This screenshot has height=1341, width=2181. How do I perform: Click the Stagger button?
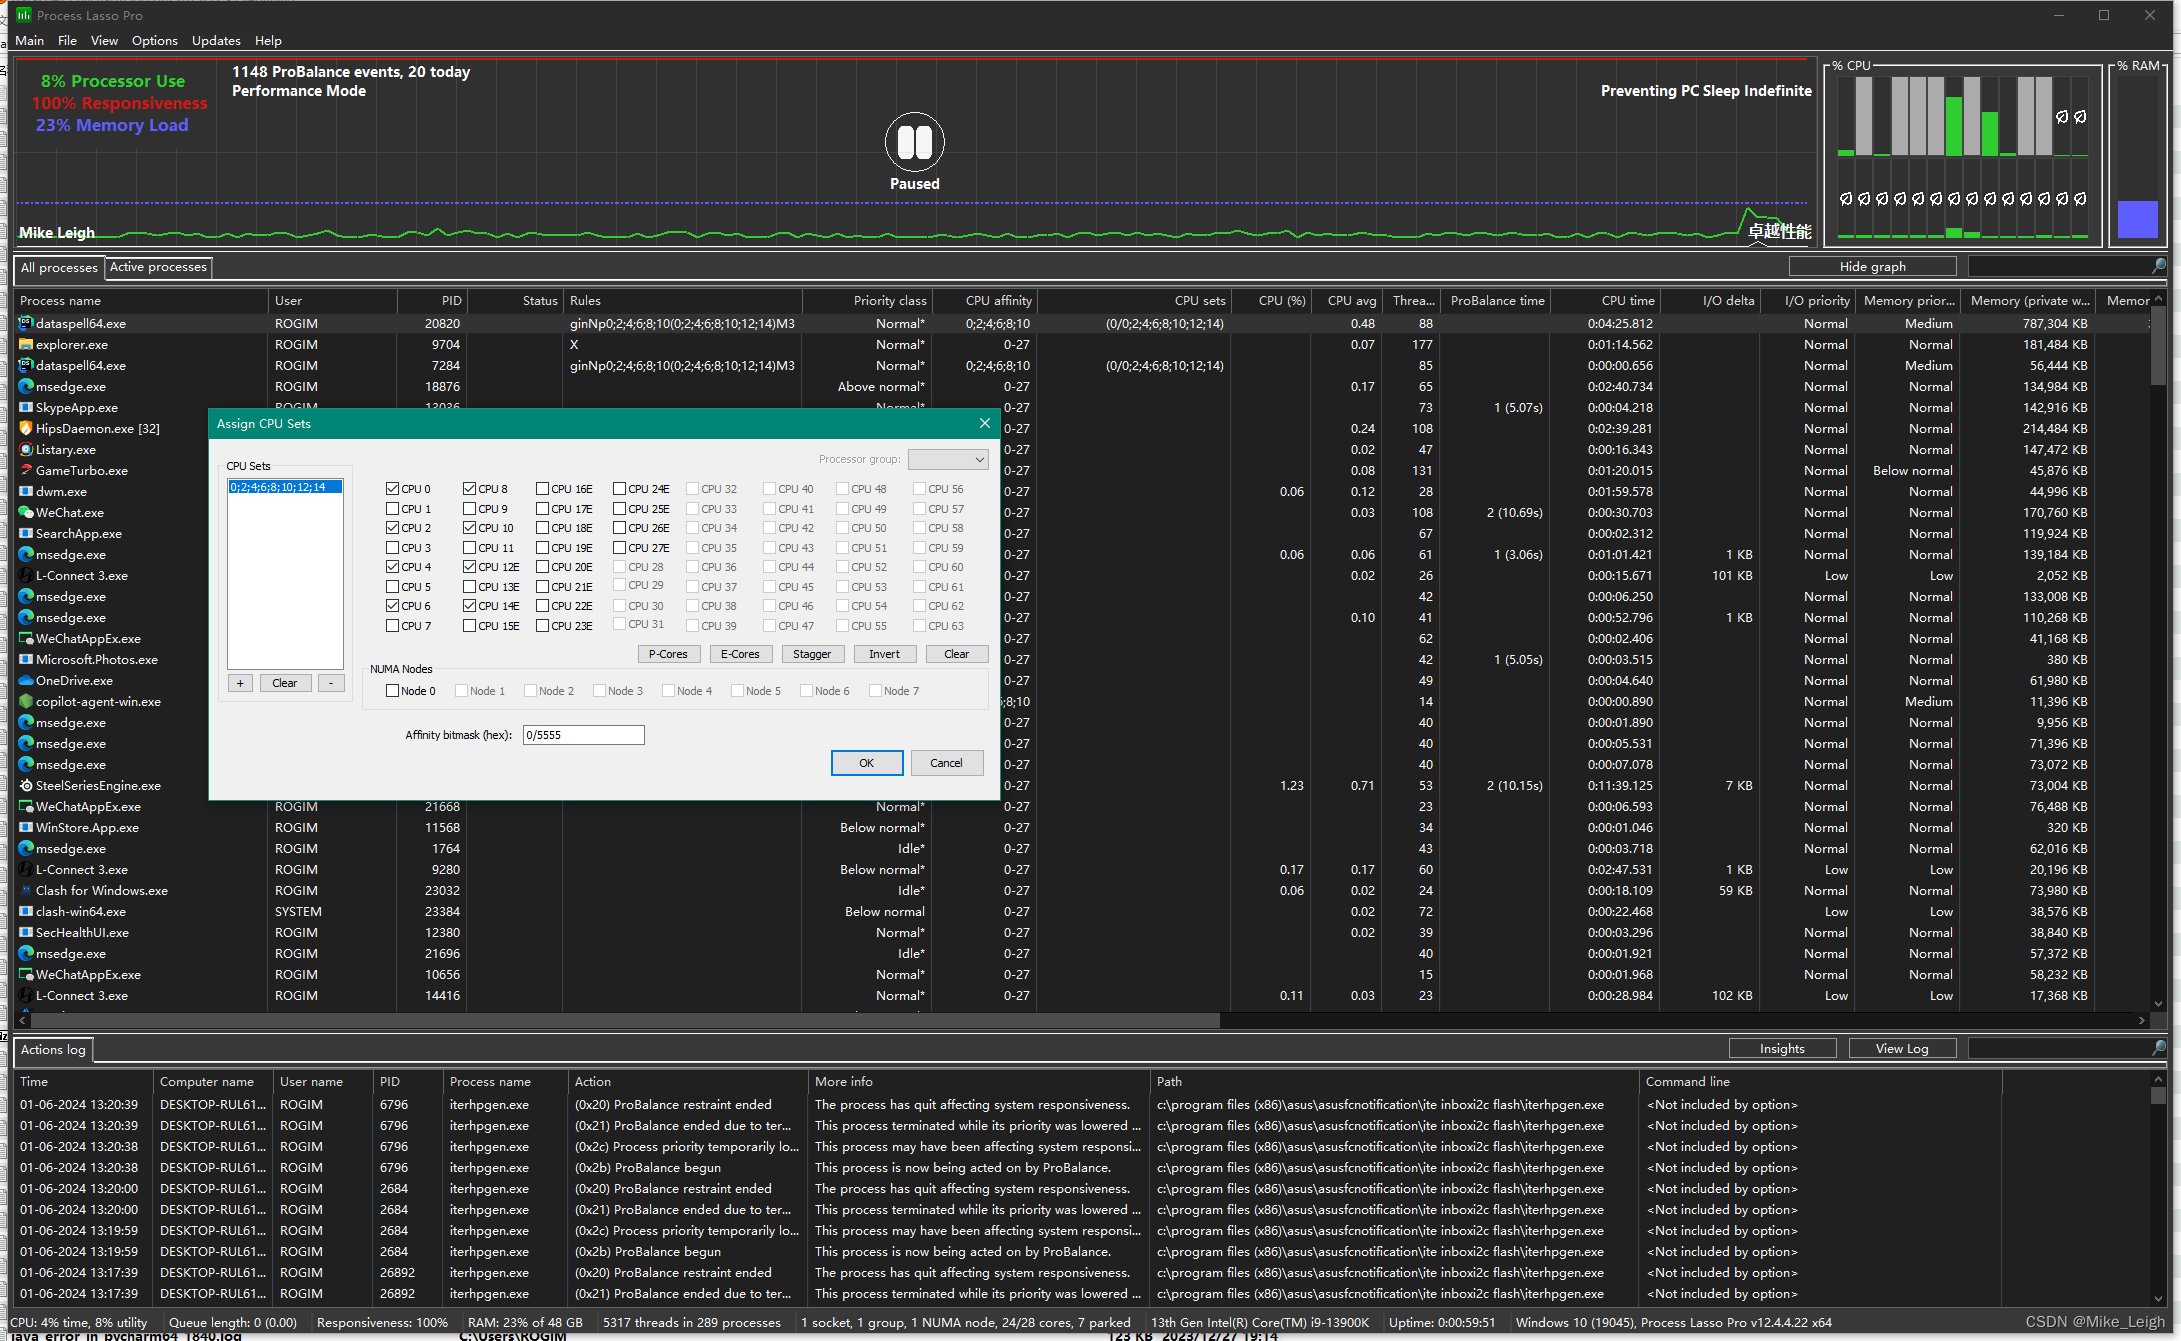pos(812,654)
